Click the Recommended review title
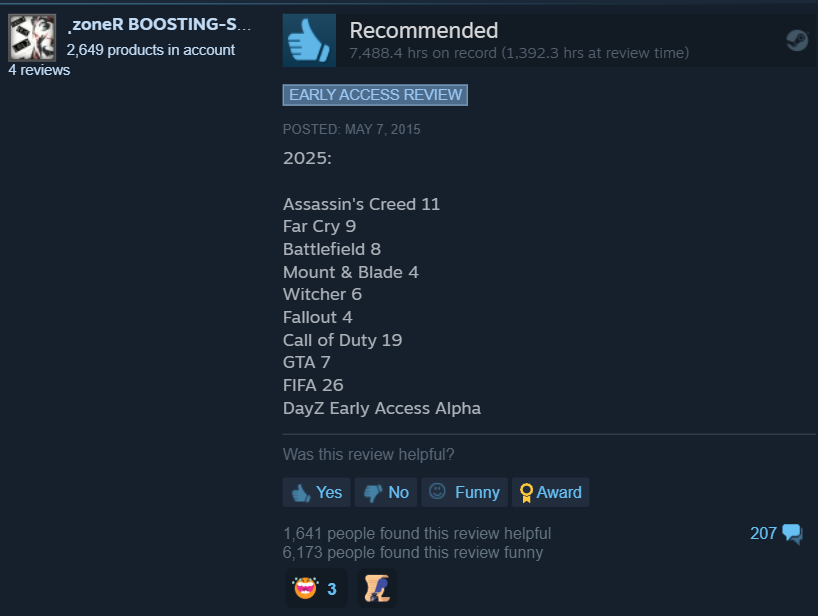Image resolution: width=818 pixels, height=616 pixels. 424,30
